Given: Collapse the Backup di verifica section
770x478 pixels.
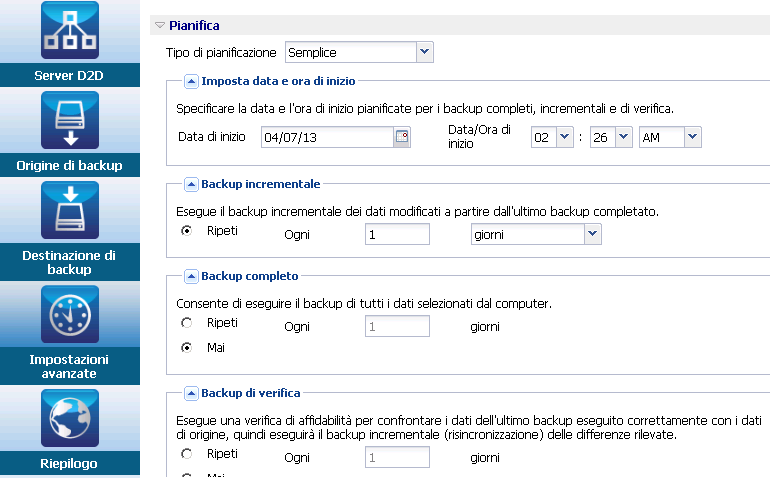Looking at the screenshot, I should pos(191,394).
